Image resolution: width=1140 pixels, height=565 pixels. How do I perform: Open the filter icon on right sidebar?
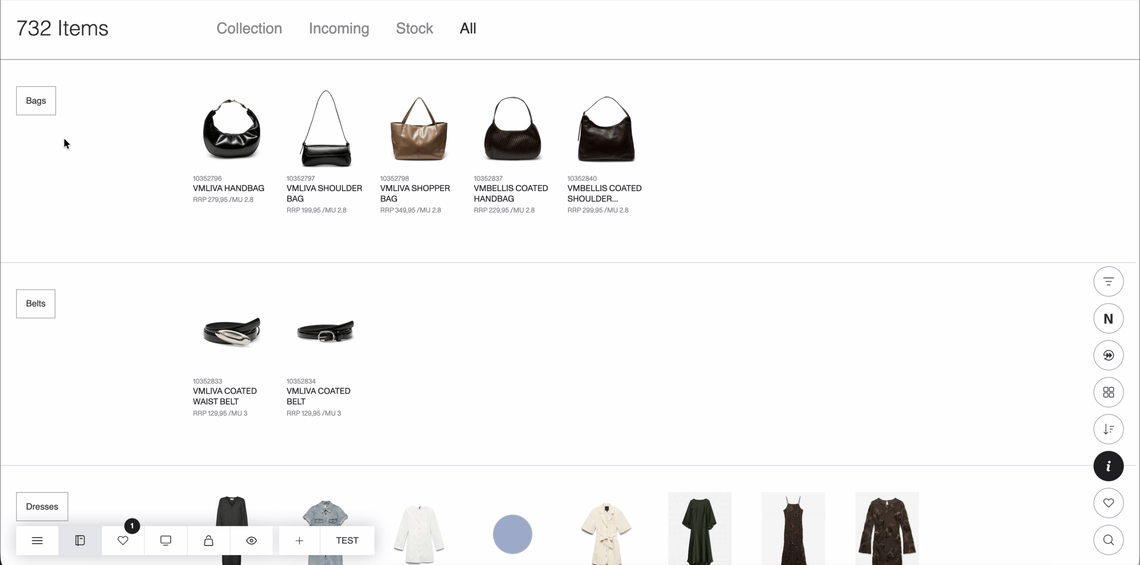pos(1108,282)
